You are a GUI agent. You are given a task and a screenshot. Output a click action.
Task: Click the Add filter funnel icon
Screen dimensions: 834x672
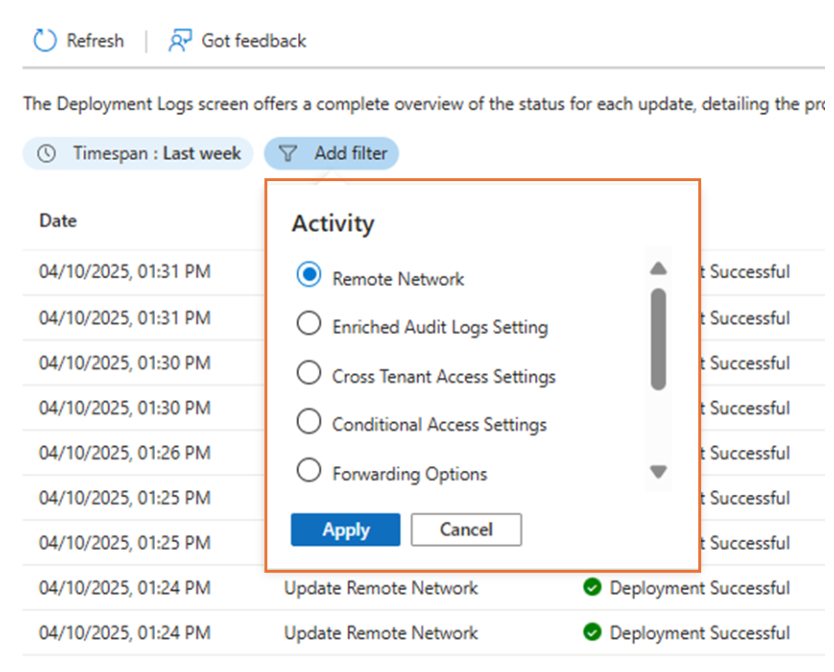(288, 153)
